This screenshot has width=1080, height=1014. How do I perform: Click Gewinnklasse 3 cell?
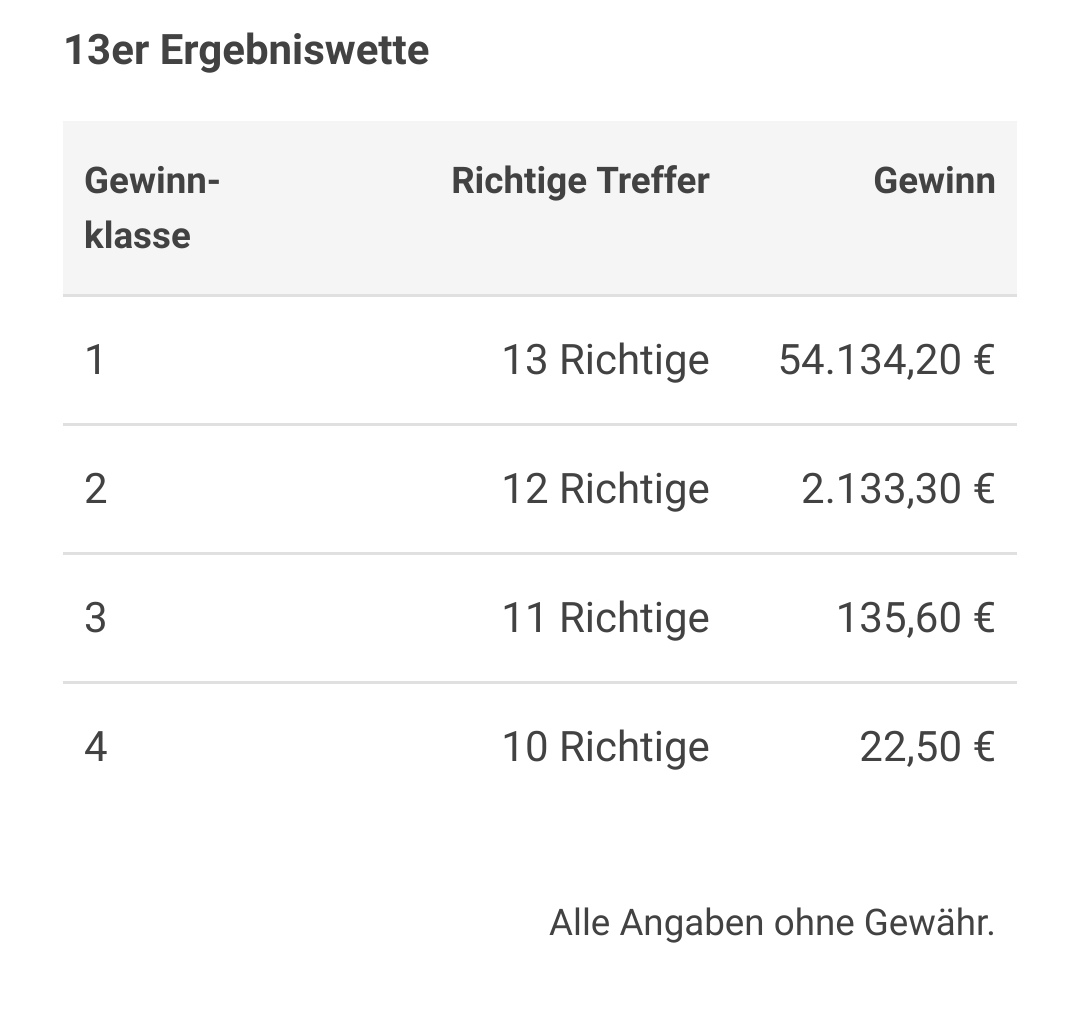[96, 618]
